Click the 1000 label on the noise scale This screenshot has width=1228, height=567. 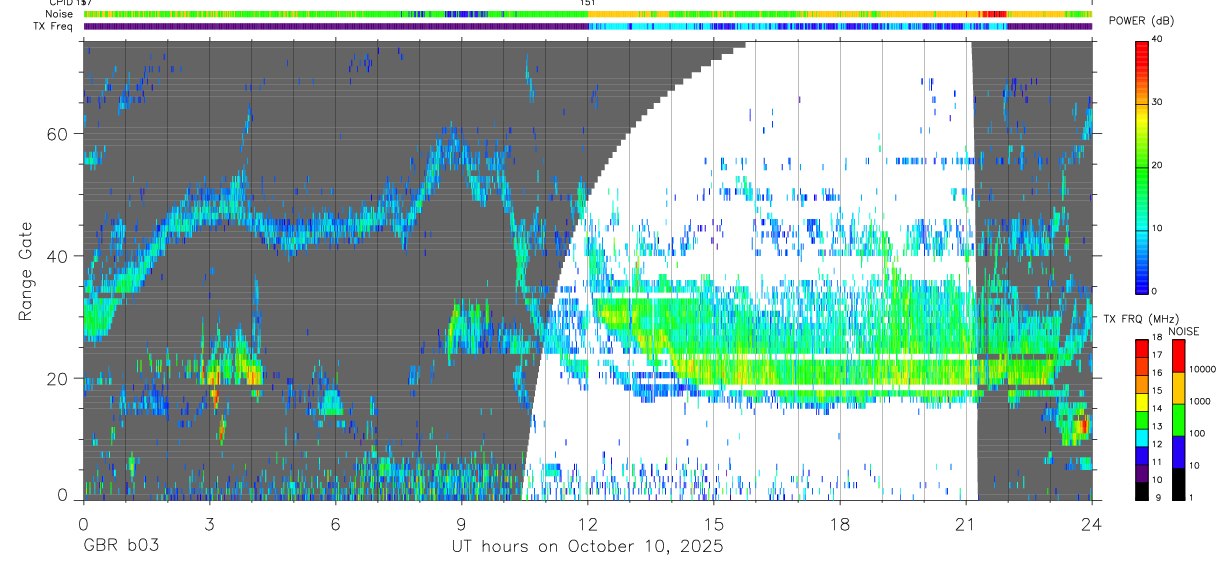click(x=1201, y=401)
